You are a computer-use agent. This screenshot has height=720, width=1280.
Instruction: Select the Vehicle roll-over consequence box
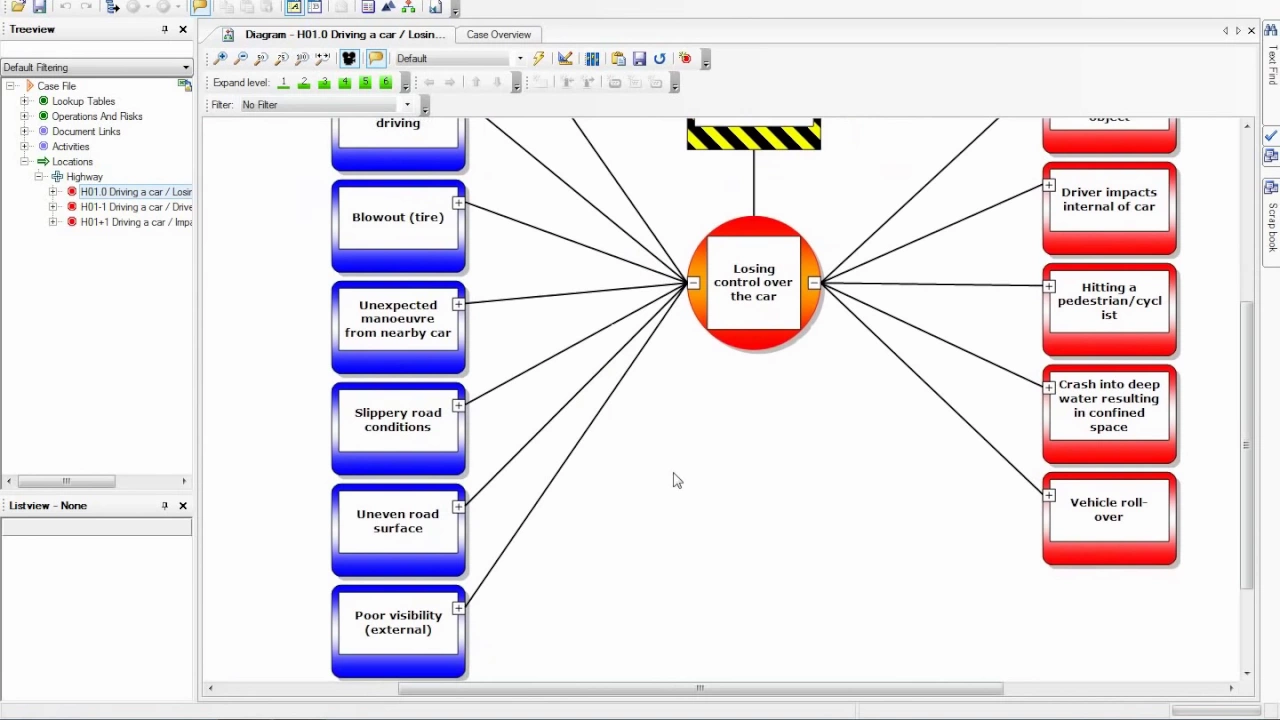click(1109, 519)
